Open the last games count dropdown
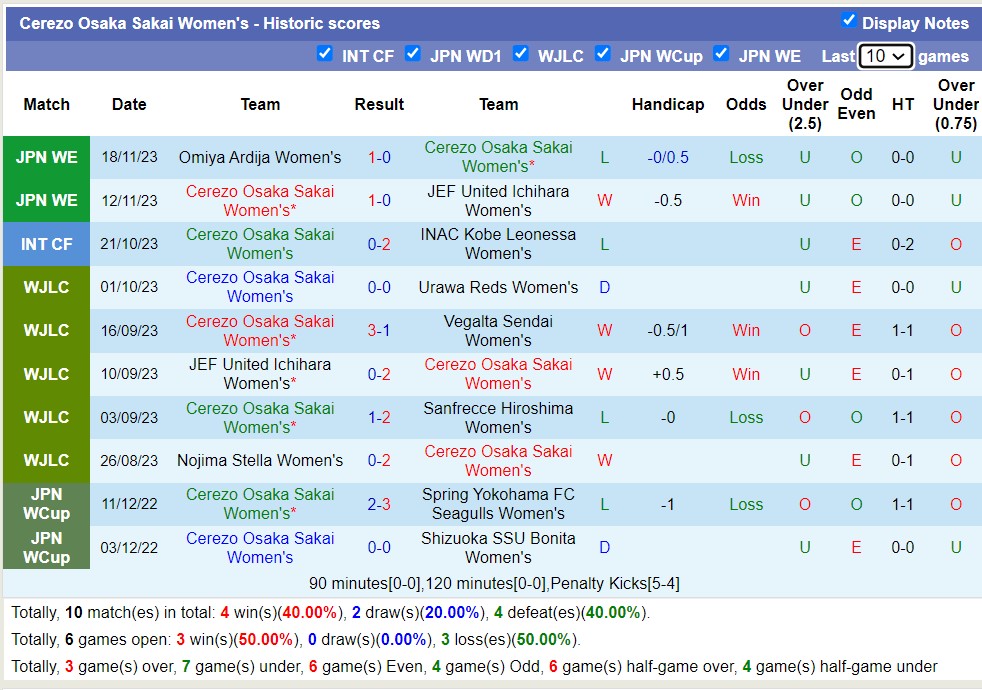The image size is (982, 690). (x=886, y=56)
